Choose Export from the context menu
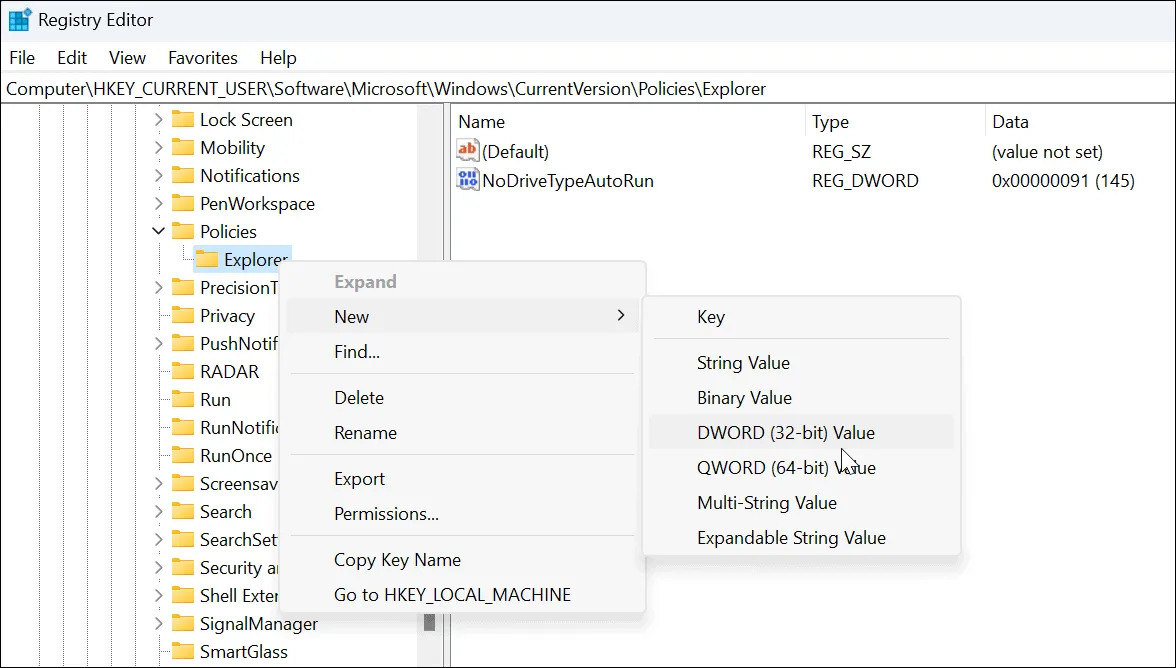Viewport: 1176px width, 668px height. pyautogui.click(x=462, y=478)
